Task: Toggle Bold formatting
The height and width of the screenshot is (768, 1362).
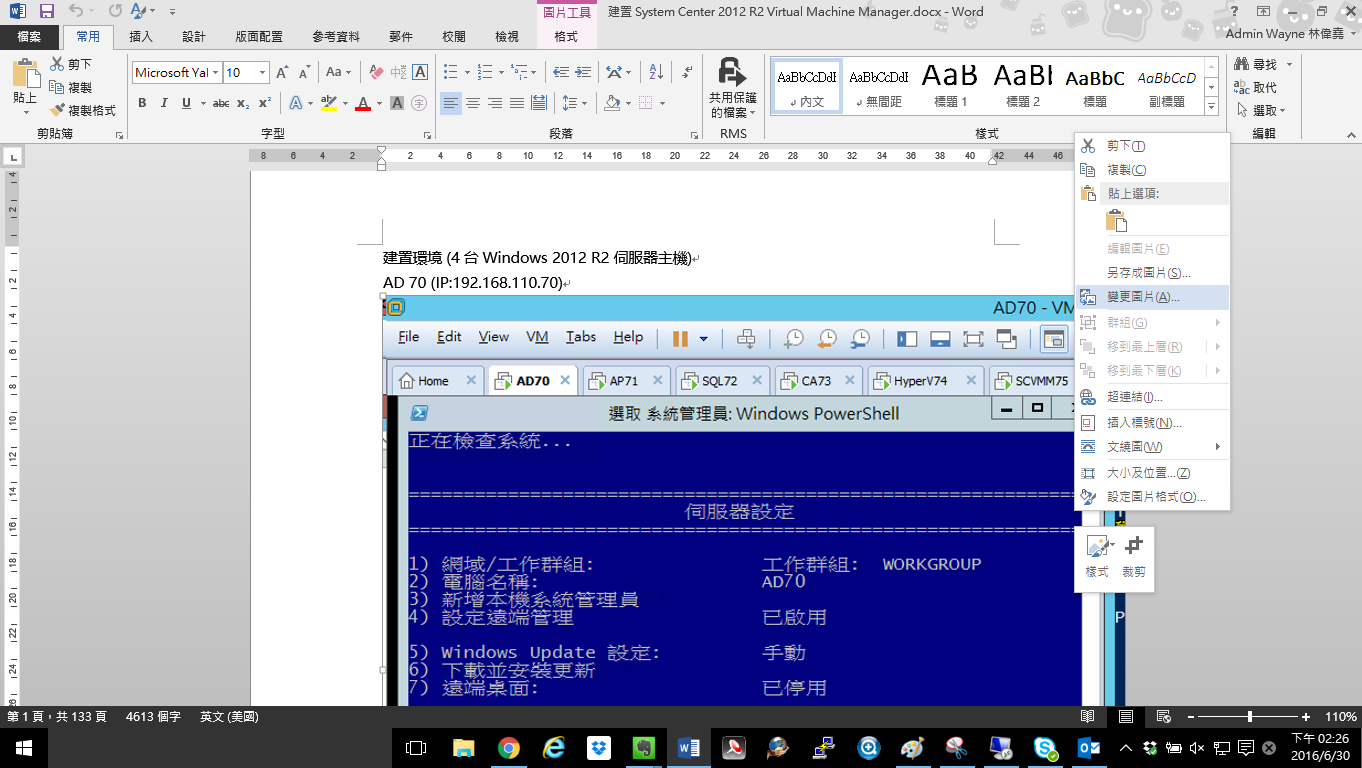Action: point(142,103)
